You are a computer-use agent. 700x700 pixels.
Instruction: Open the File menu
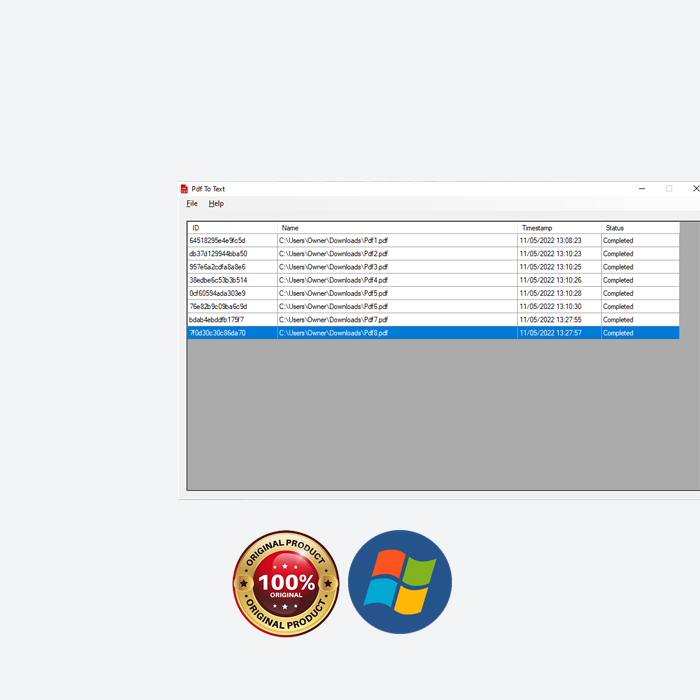pos(192,204)
